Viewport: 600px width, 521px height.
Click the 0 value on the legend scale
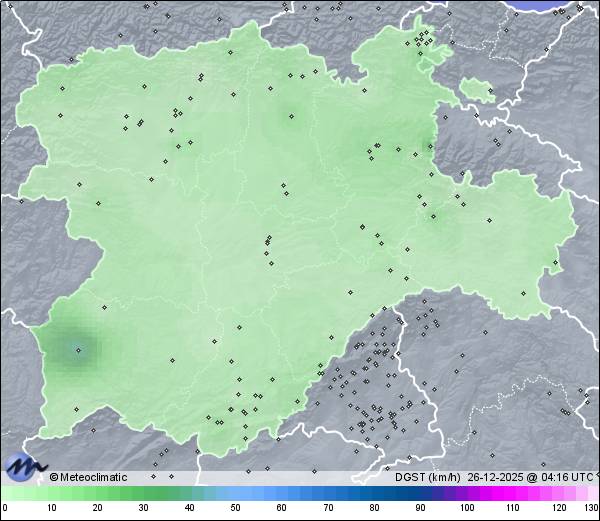point(4,508)
